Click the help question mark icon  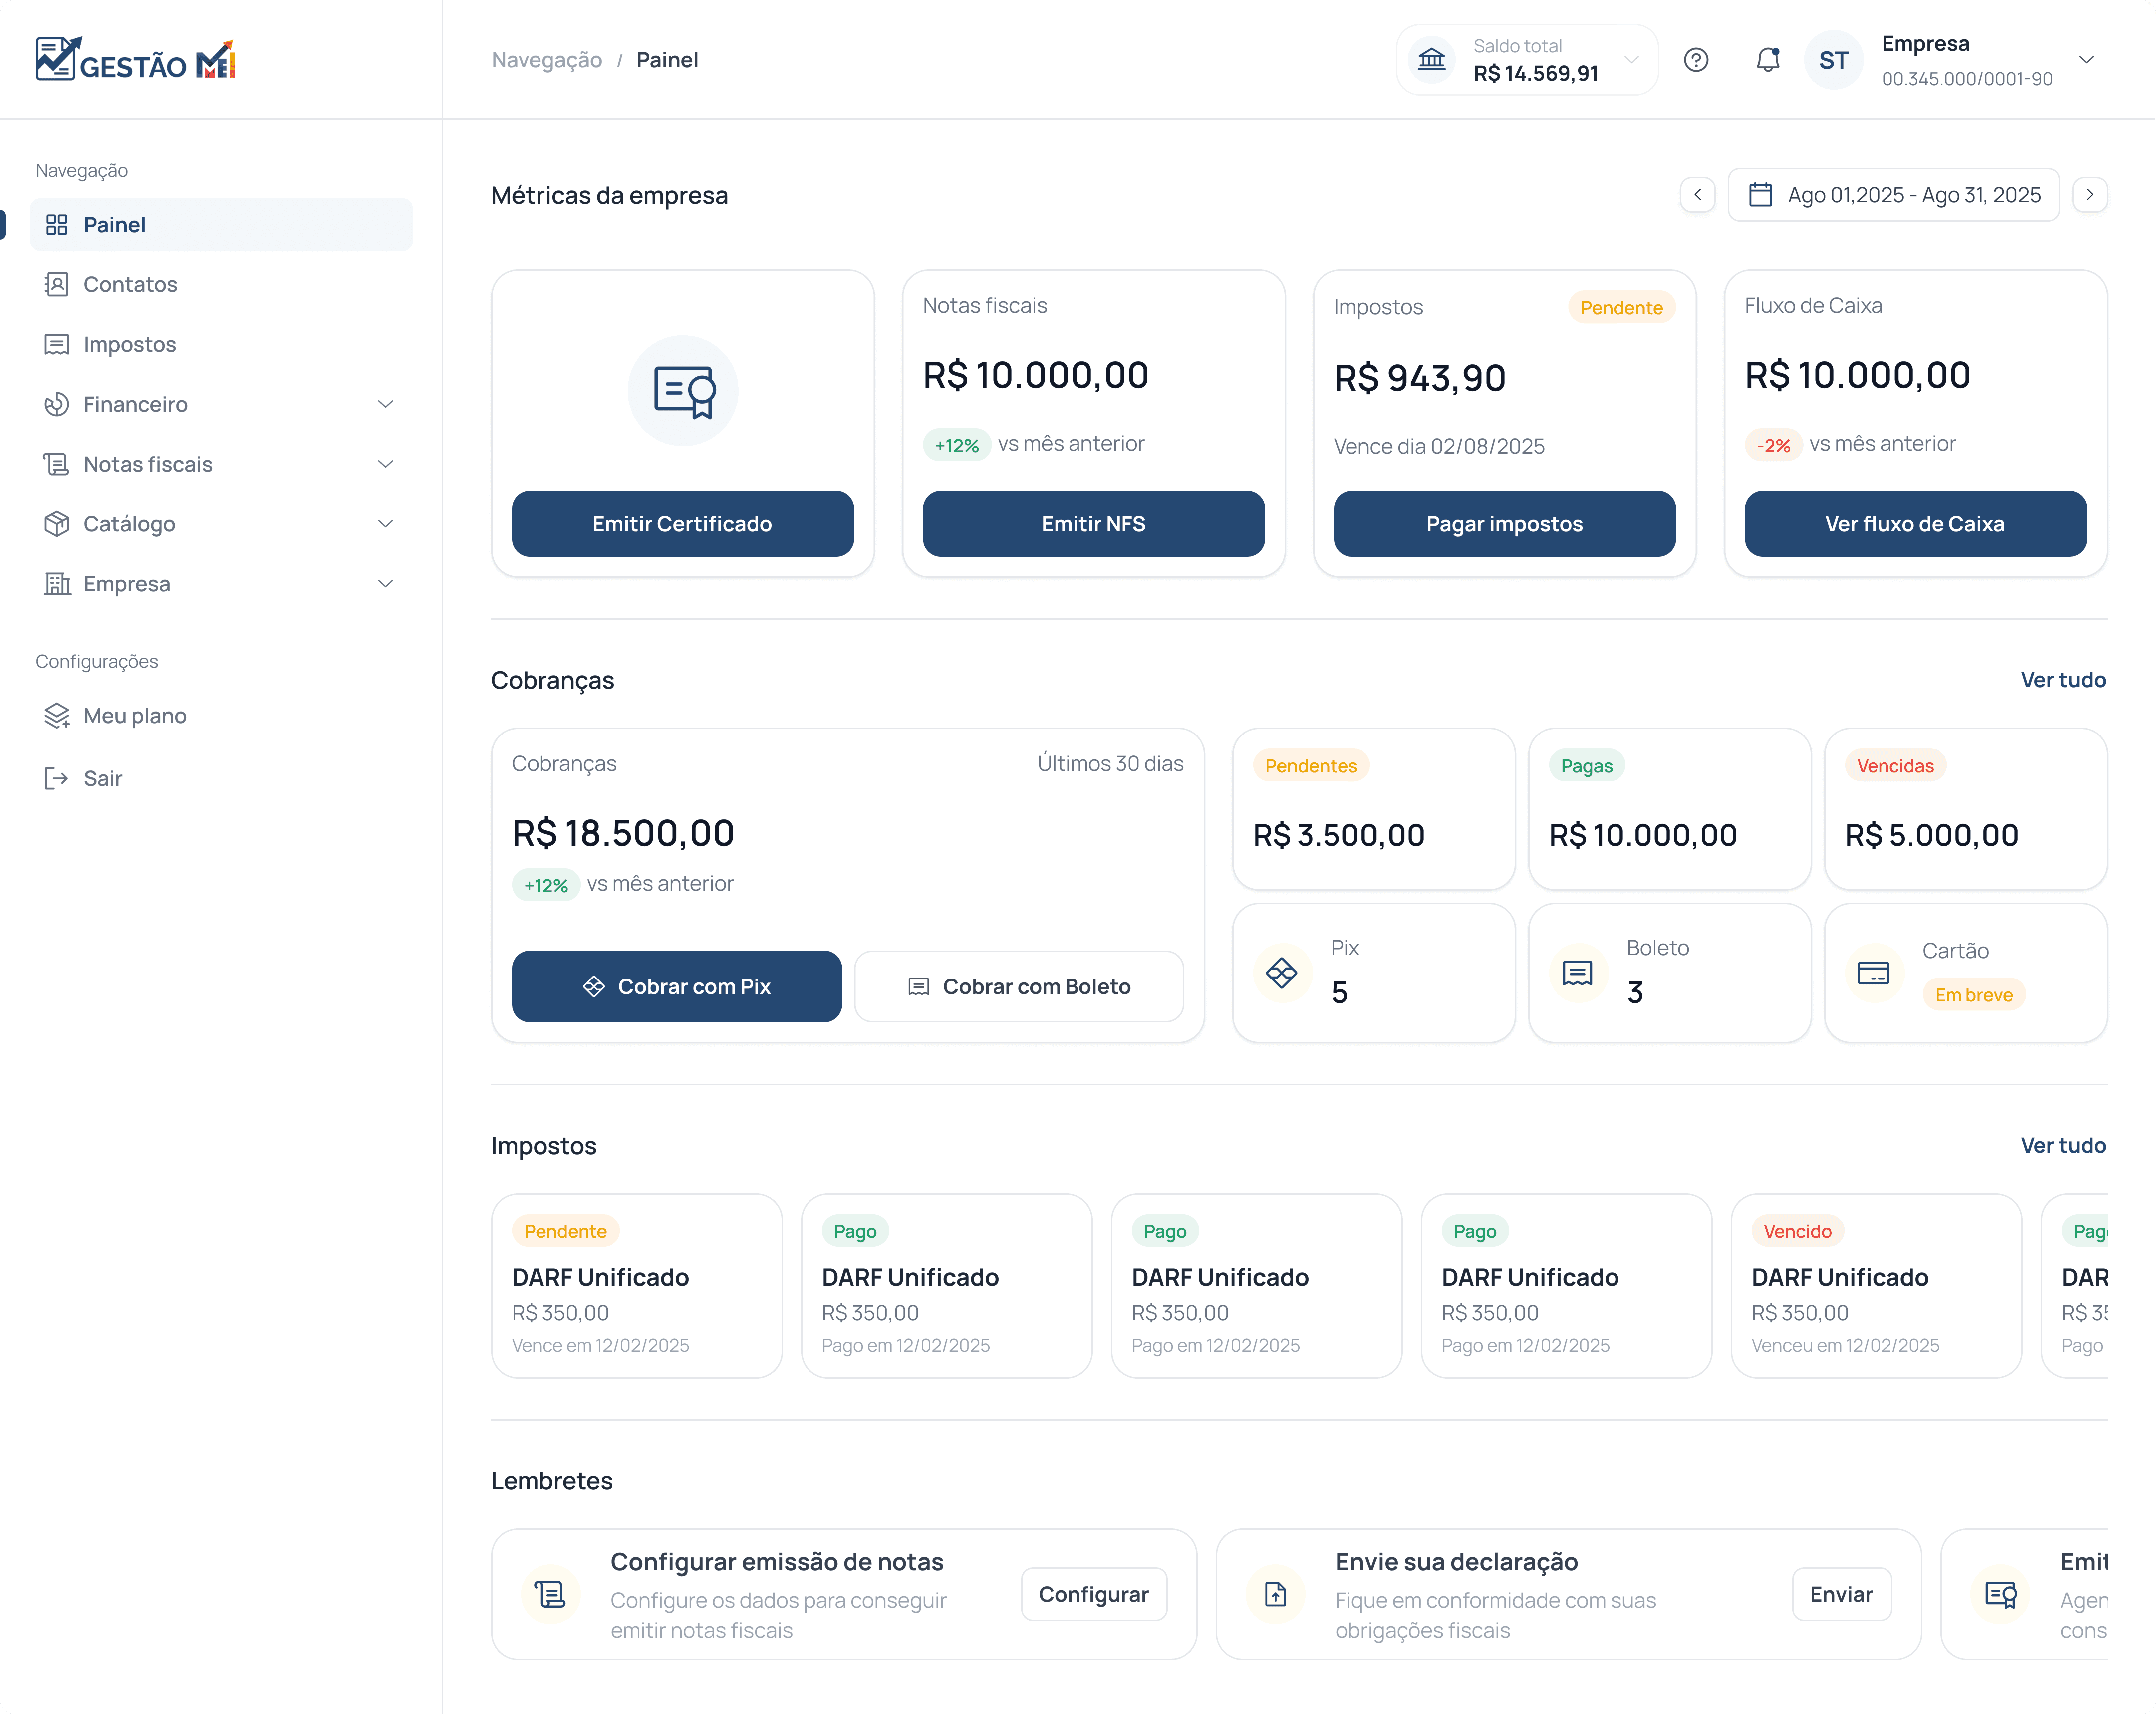[1696, 60]
